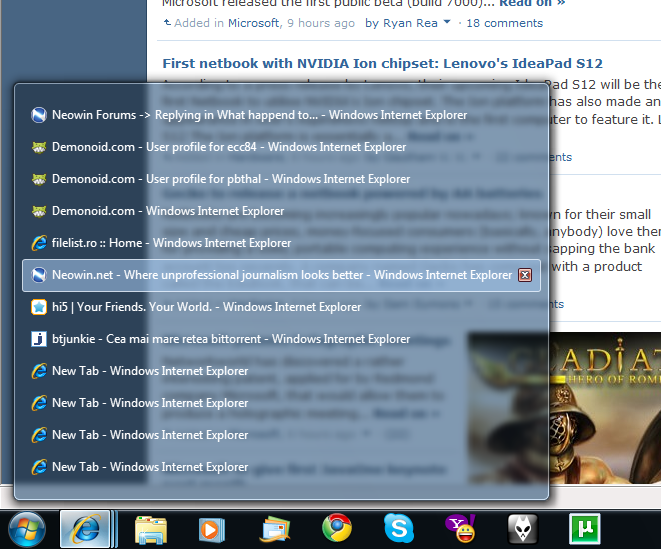Select Neowin.net unprofessional journalism entry
Image resolution: width=661 pixels, height=549 pixels.
pos(281,275)
